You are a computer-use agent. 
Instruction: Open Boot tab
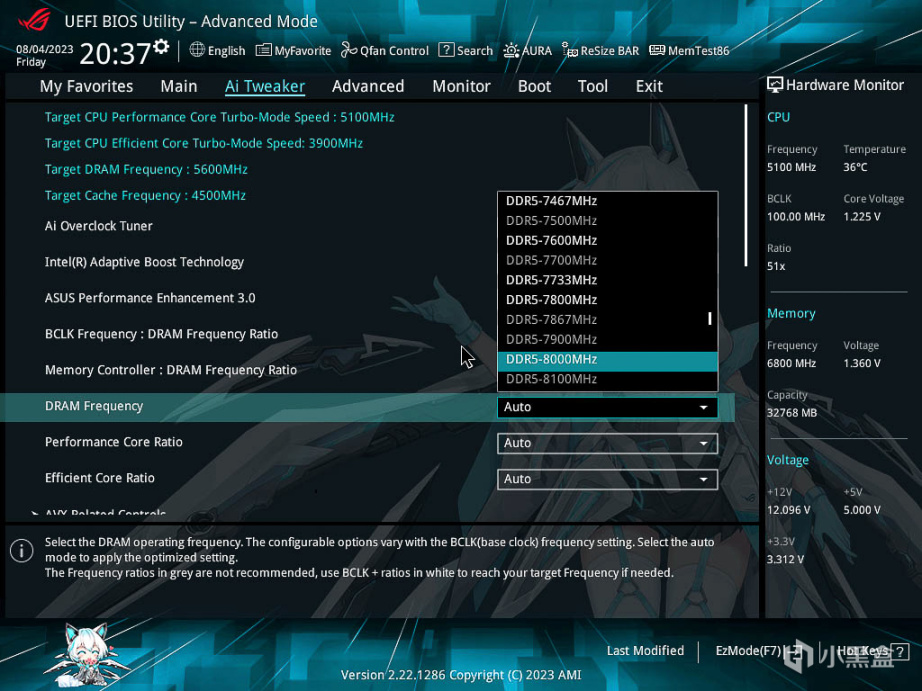[x=535, y=86]
